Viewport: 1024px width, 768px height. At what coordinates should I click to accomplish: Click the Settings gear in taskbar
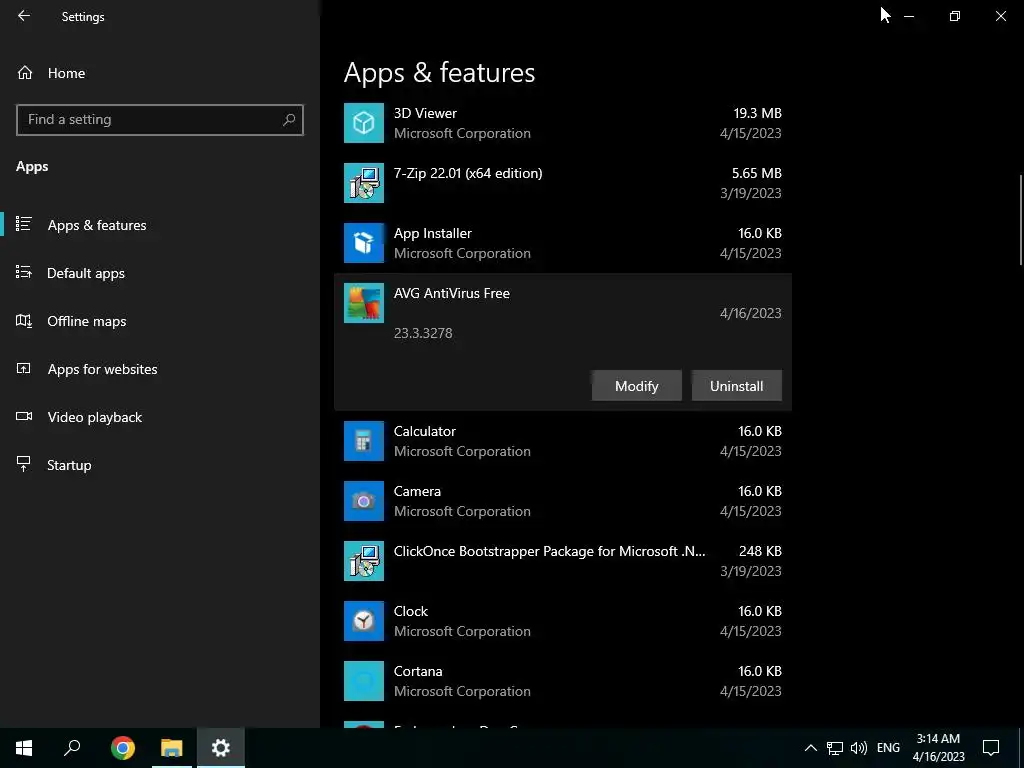pos(221,748)
